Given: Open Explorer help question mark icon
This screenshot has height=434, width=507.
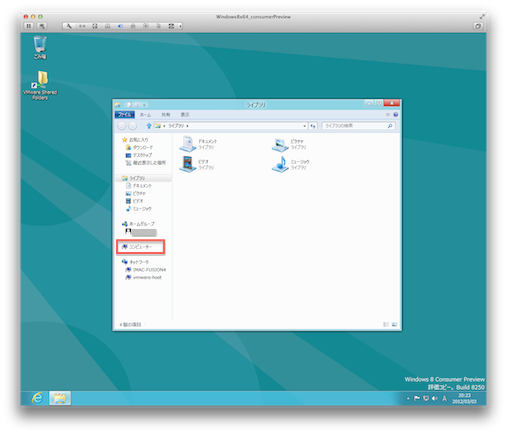Looking at the screenshot, I should coord(396,115).
